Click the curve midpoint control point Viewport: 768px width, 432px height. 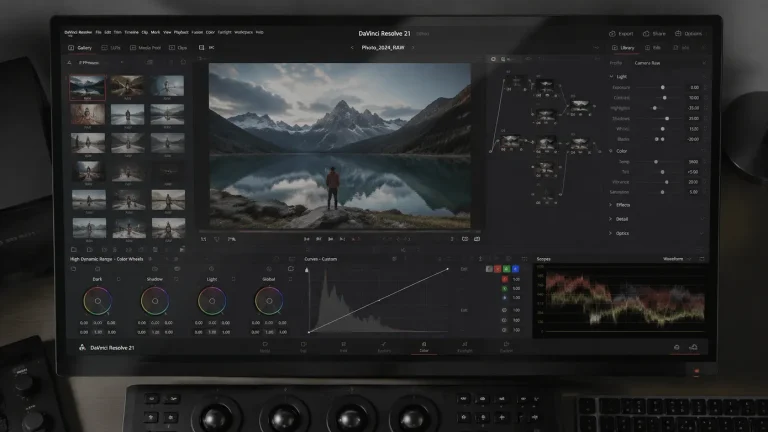380,300
